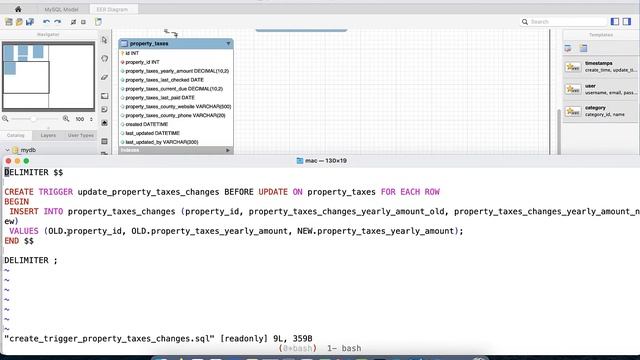Select the new table tool
The height and width of the screenshot is (360, 640).
pyautogui.click(x=104, y=141)
